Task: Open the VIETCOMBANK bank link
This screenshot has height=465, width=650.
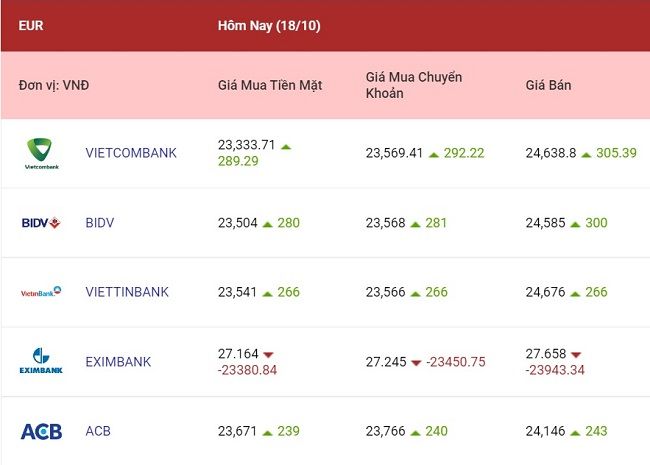Action: coord(131,153)
